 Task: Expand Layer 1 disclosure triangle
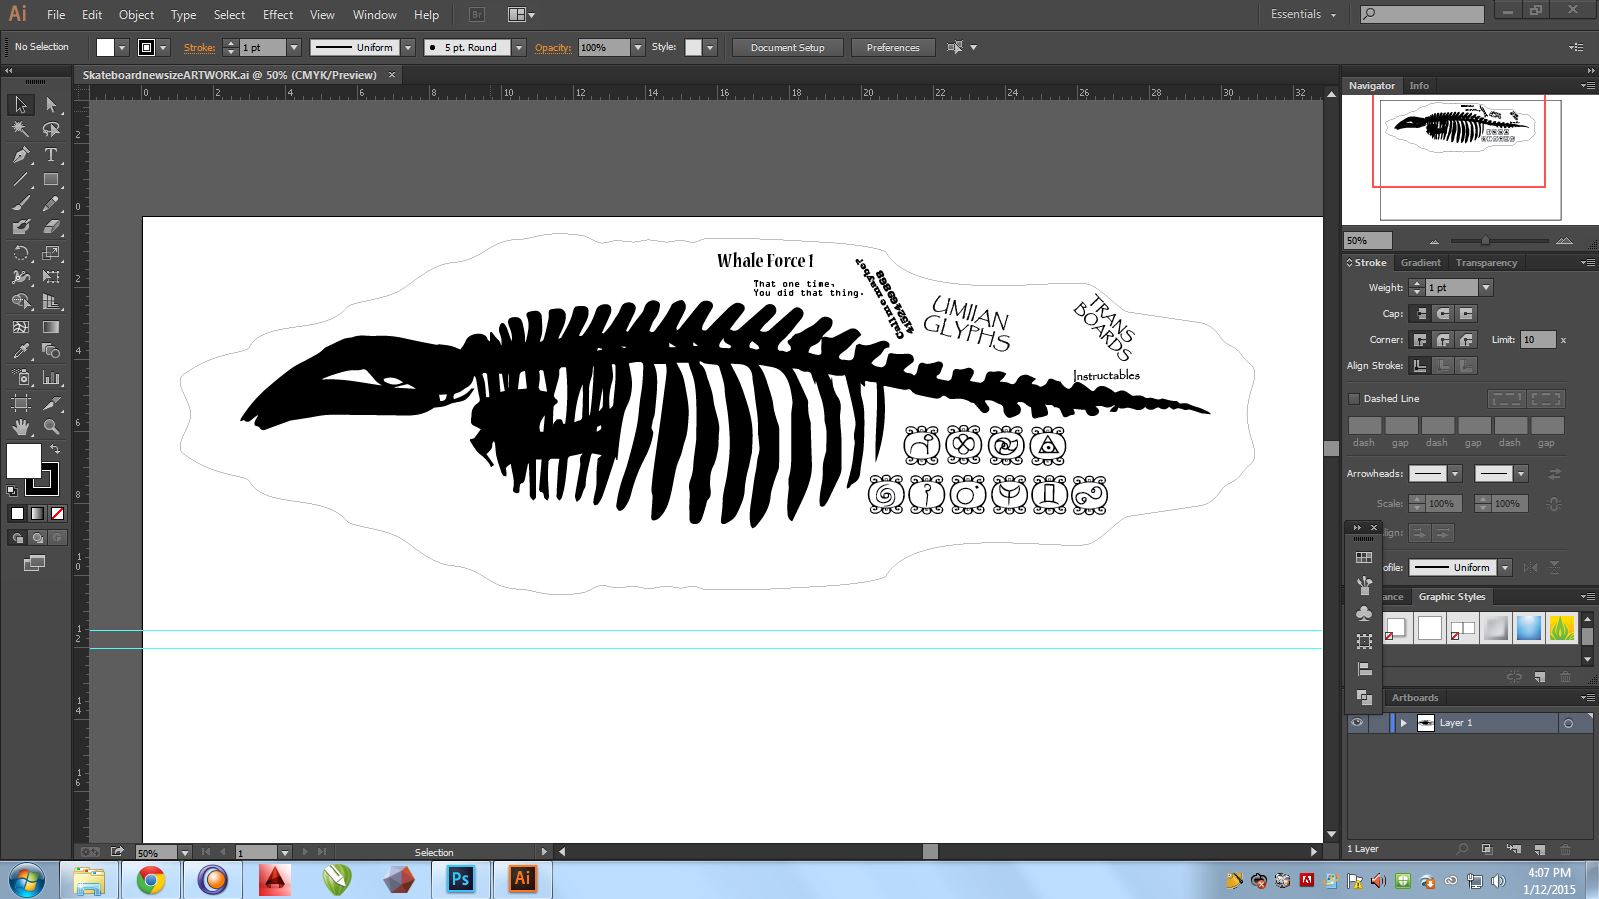(x=1404, y=723)
